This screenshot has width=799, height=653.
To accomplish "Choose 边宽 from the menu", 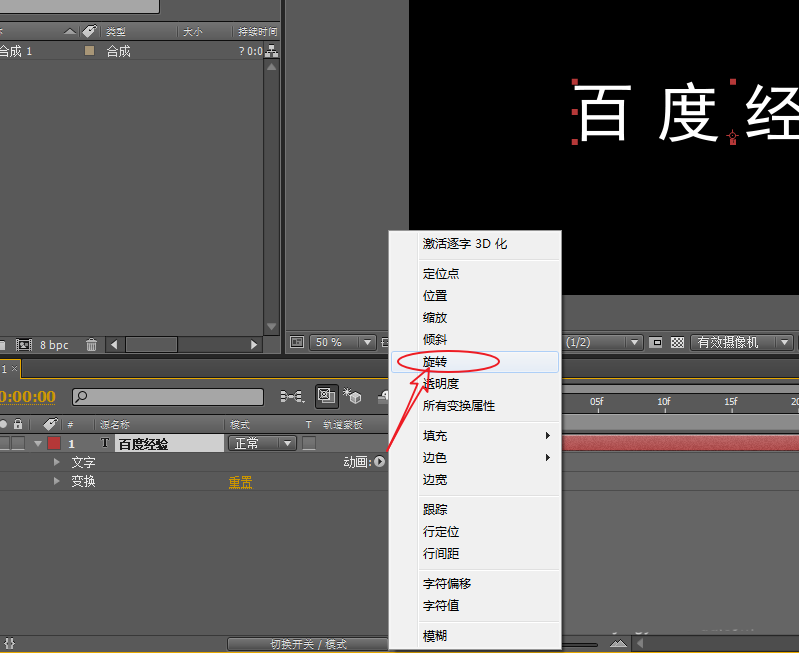I will (475, 480).
